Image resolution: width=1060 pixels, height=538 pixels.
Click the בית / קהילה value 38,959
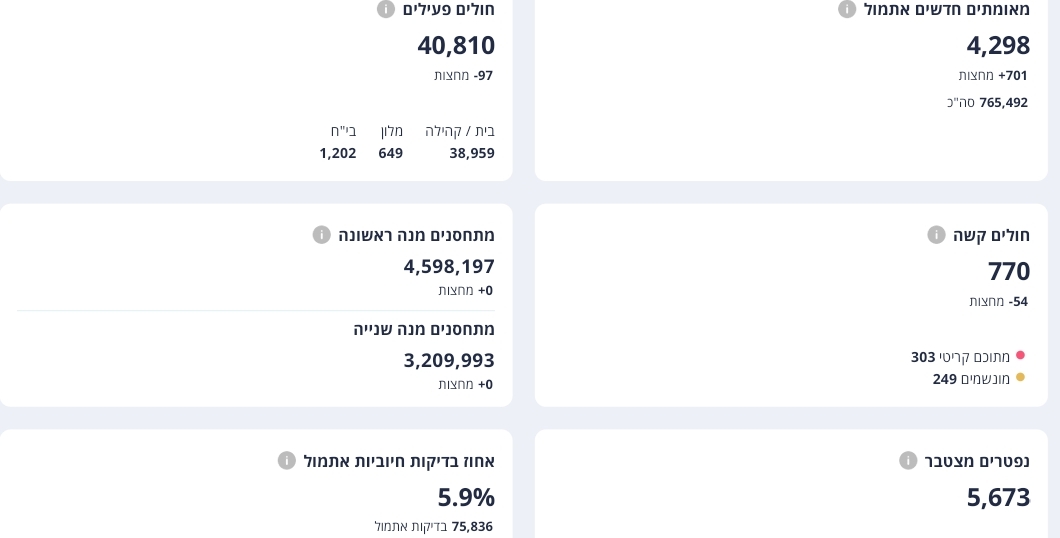click(472, 153)
